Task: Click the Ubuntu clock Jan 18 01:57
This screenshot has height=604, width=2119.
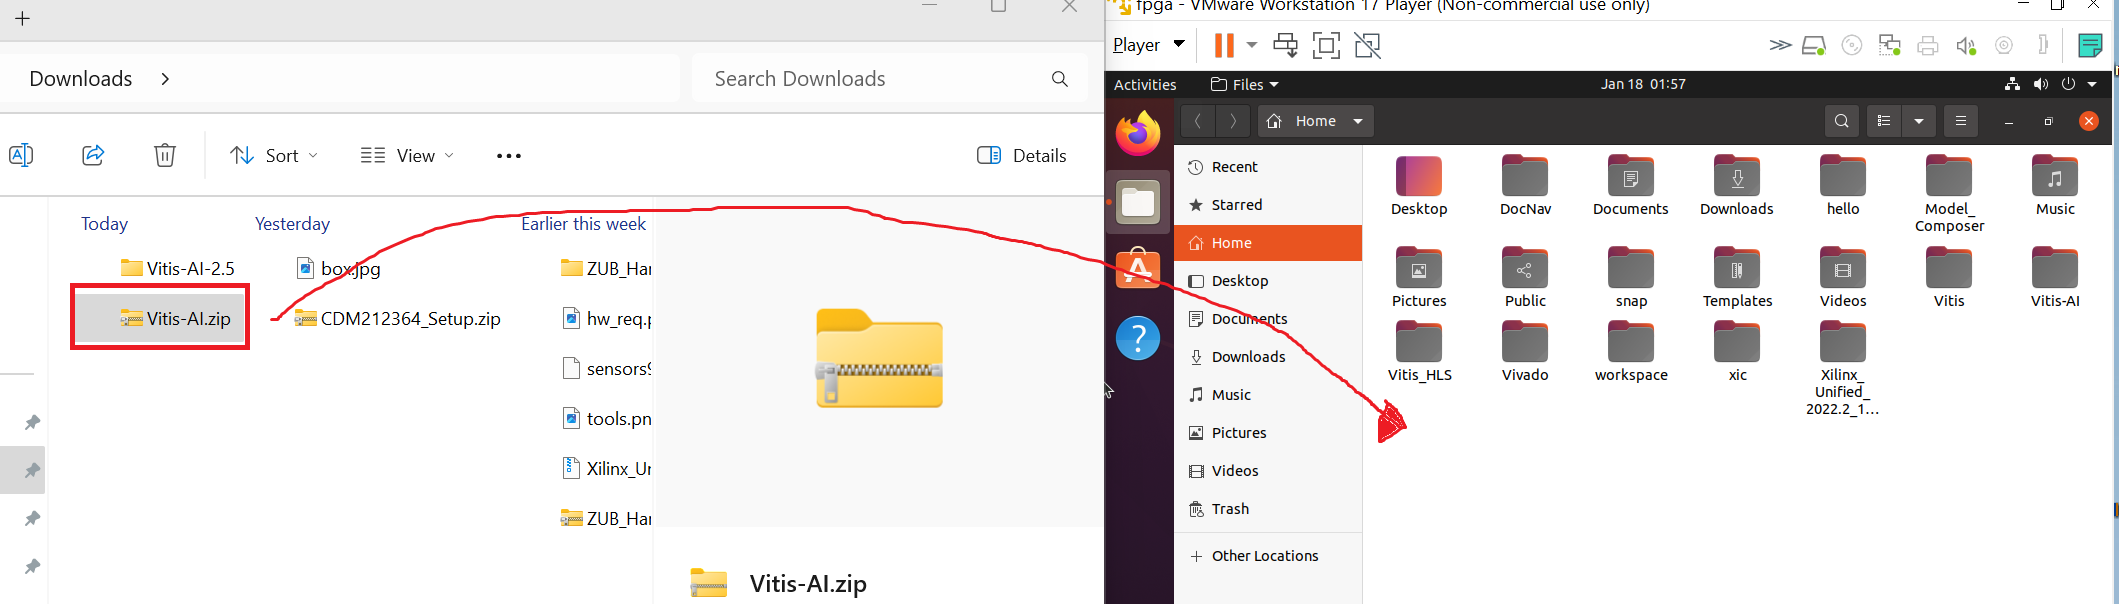Action: click(x=1643, y=84)
